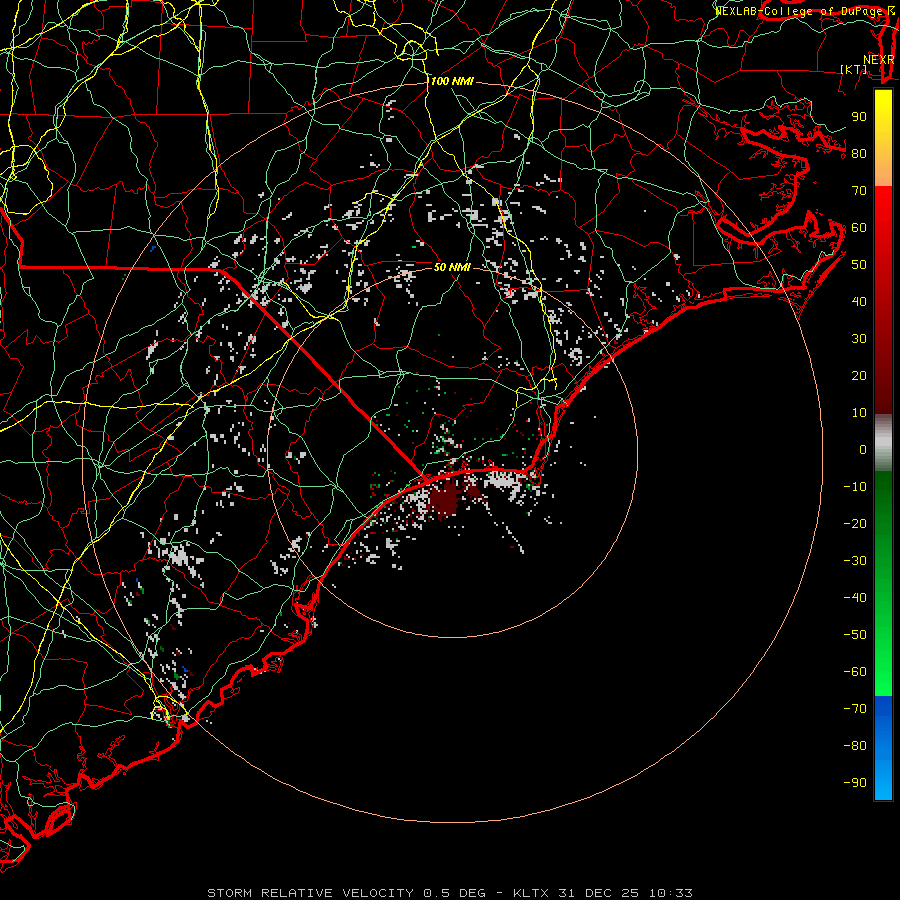Click the -40 value on velocity scale

[x=855, y=598]
